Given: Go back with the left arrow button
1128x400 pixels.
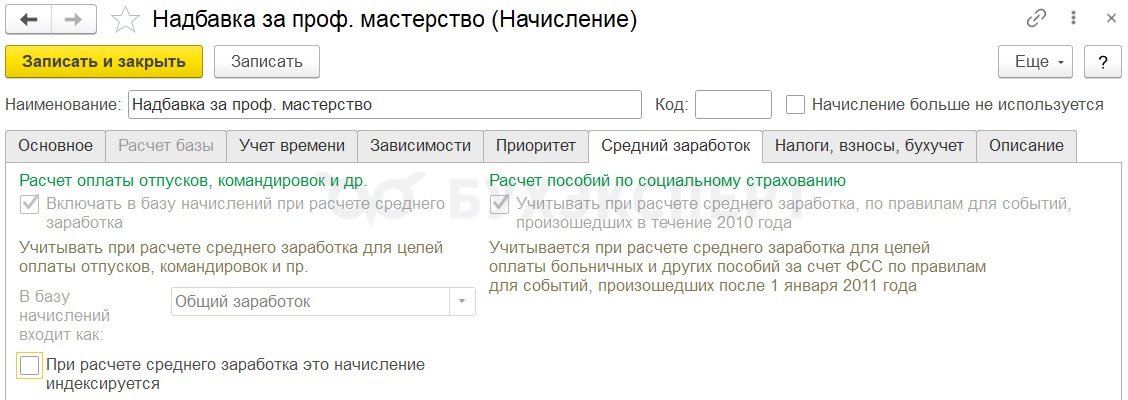Looking at the screenshot, I should [x=29, y=19].
